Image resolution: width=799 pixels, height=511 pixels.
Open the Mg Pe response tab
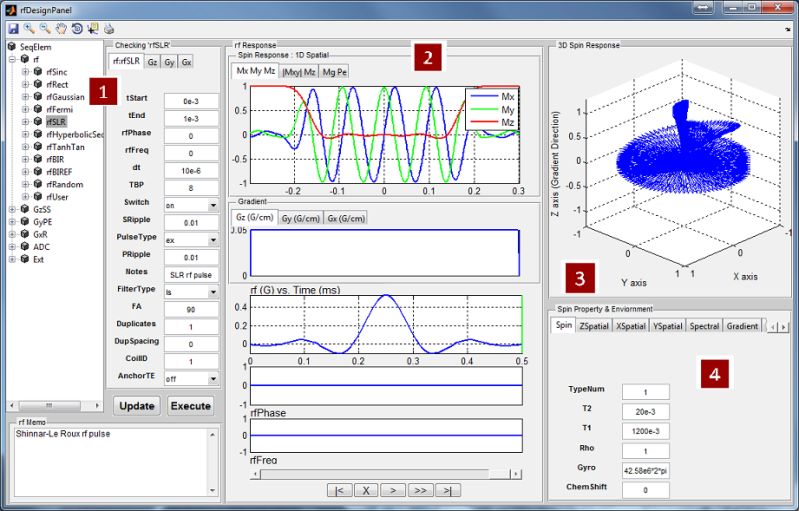pos(334,72)
